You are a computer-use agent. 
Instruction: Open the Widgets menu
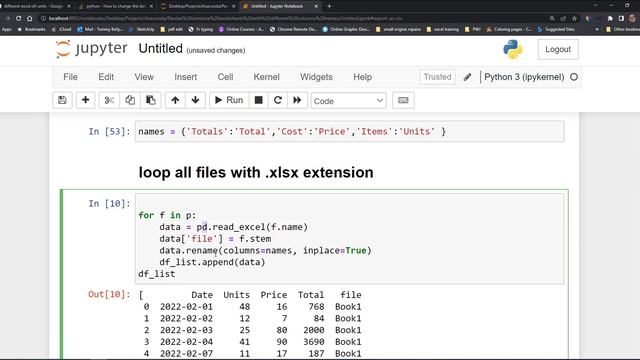[316, 77]
